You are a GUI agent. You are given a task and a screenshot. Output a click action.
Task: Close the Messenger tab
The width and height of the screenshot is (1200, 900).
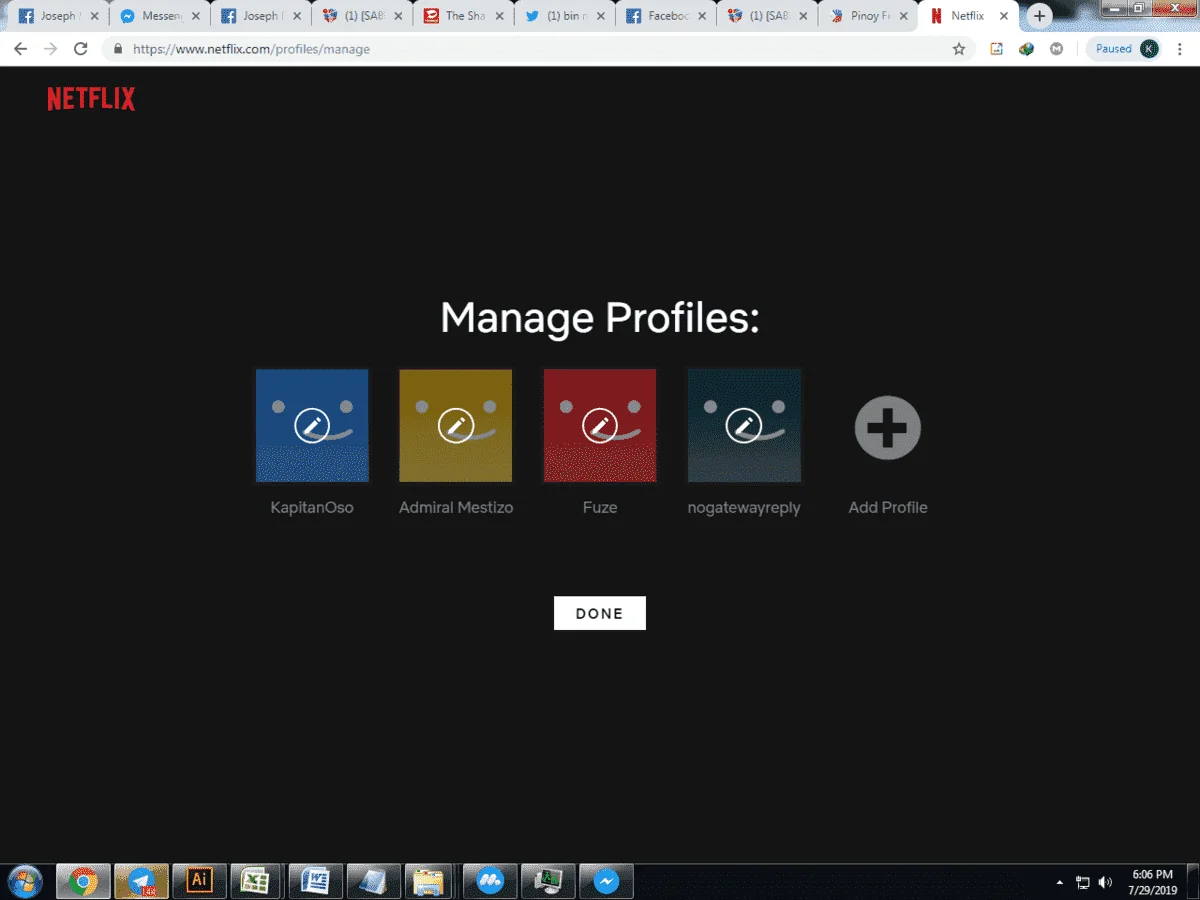point(196,16)
